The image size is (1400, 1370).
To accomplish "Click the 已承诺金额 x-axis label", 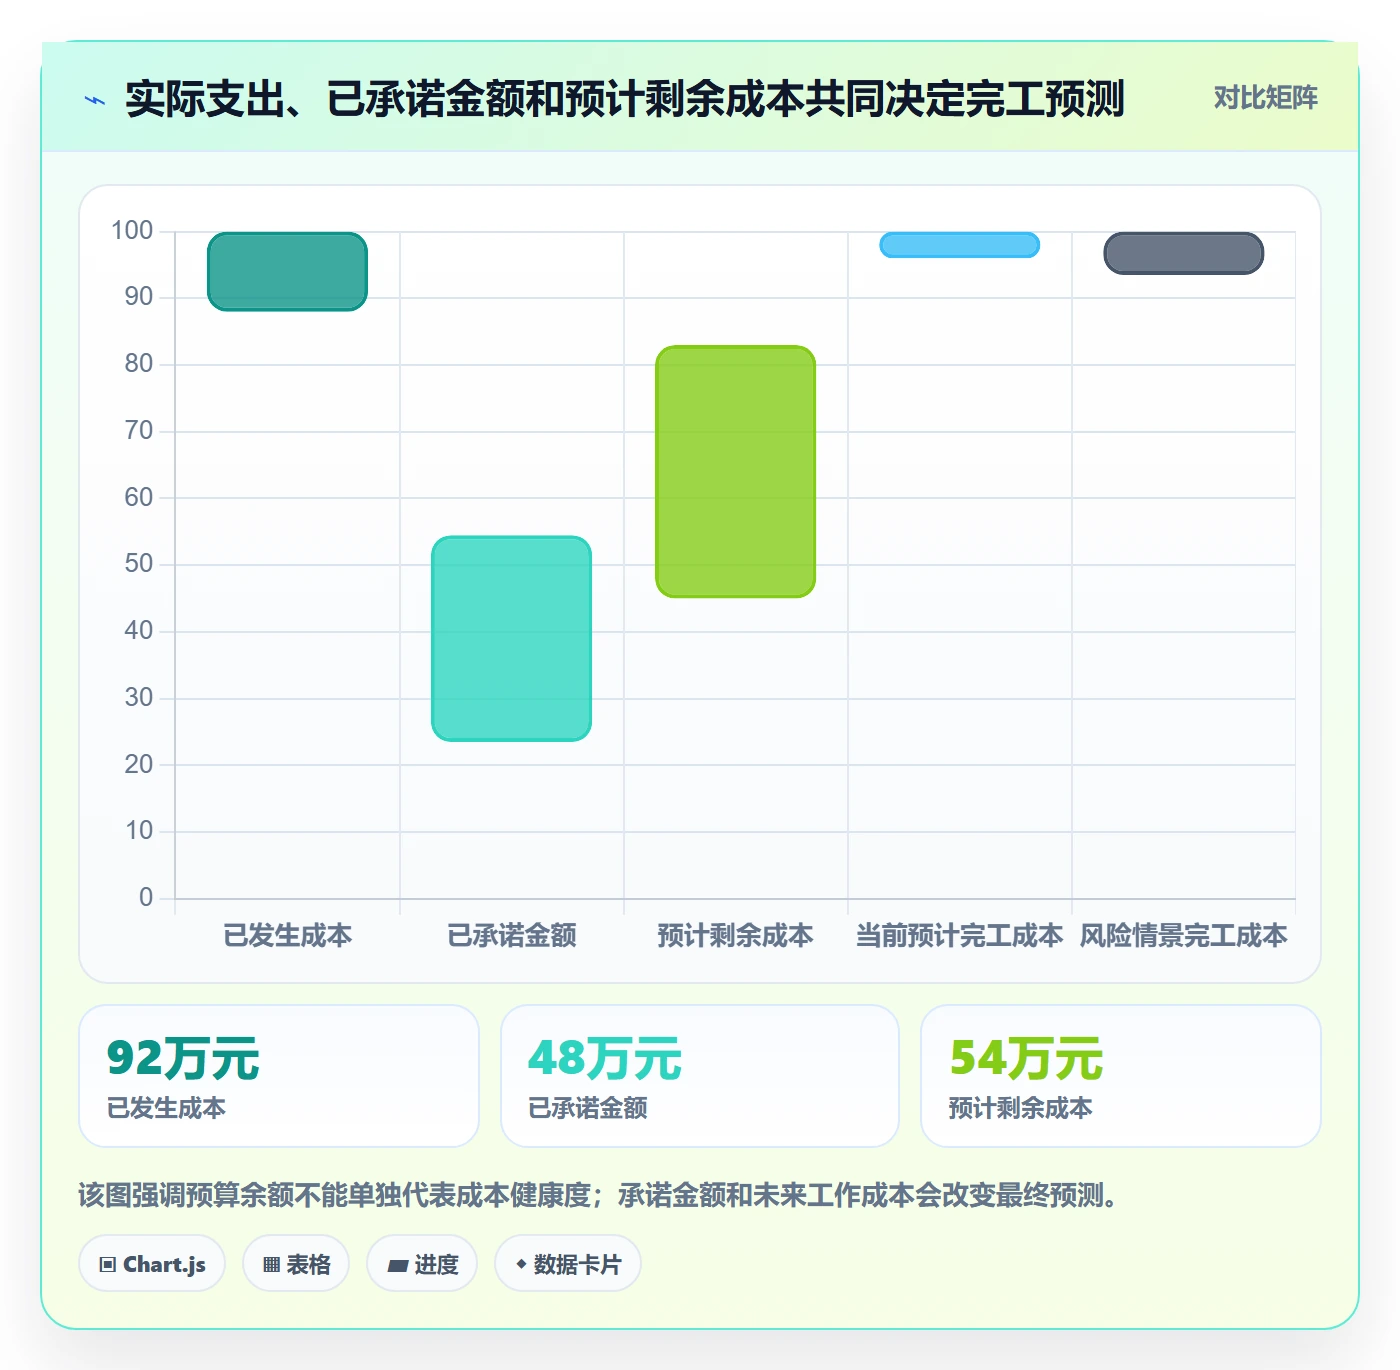I will point(512,936).
